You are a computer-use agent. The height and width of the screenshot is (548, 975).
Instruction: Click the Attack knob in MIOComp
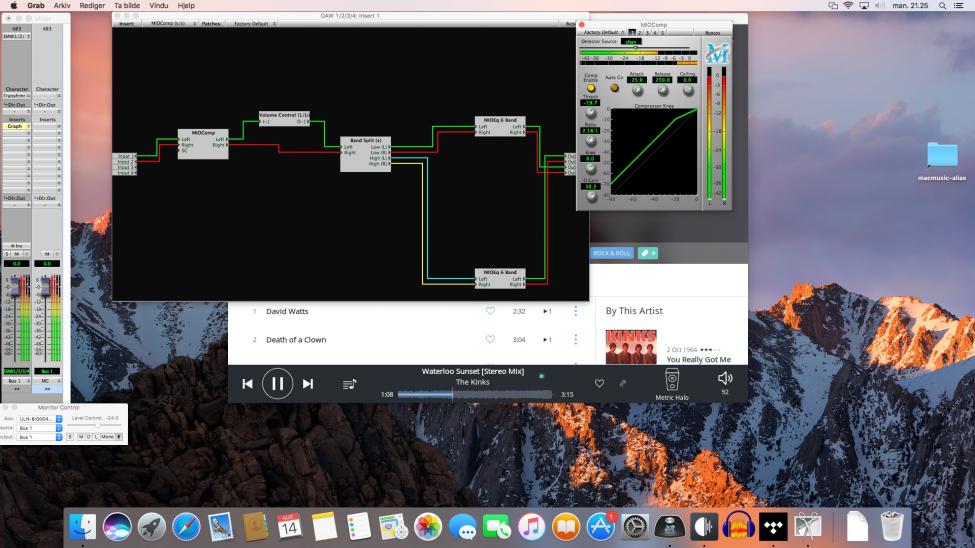pyautogui.click(x=637, y=91)
